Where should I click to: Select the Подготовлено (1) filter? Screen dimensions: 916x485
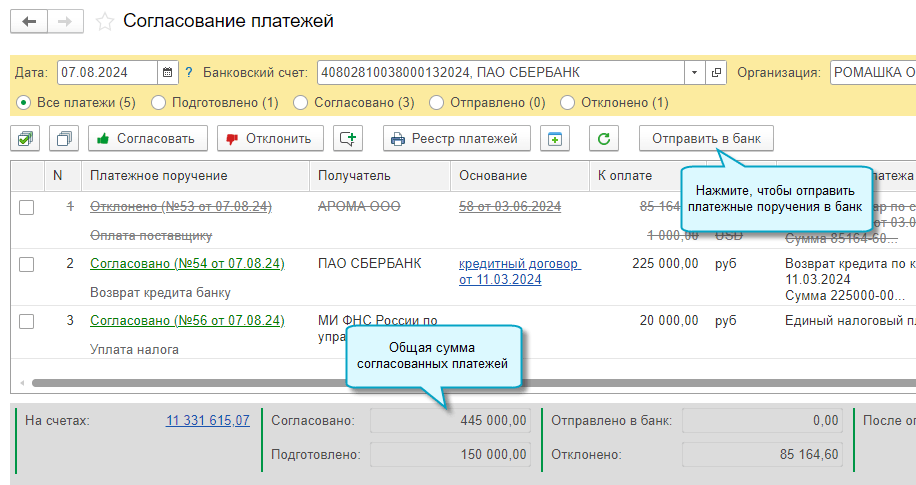tap(215, 103)
